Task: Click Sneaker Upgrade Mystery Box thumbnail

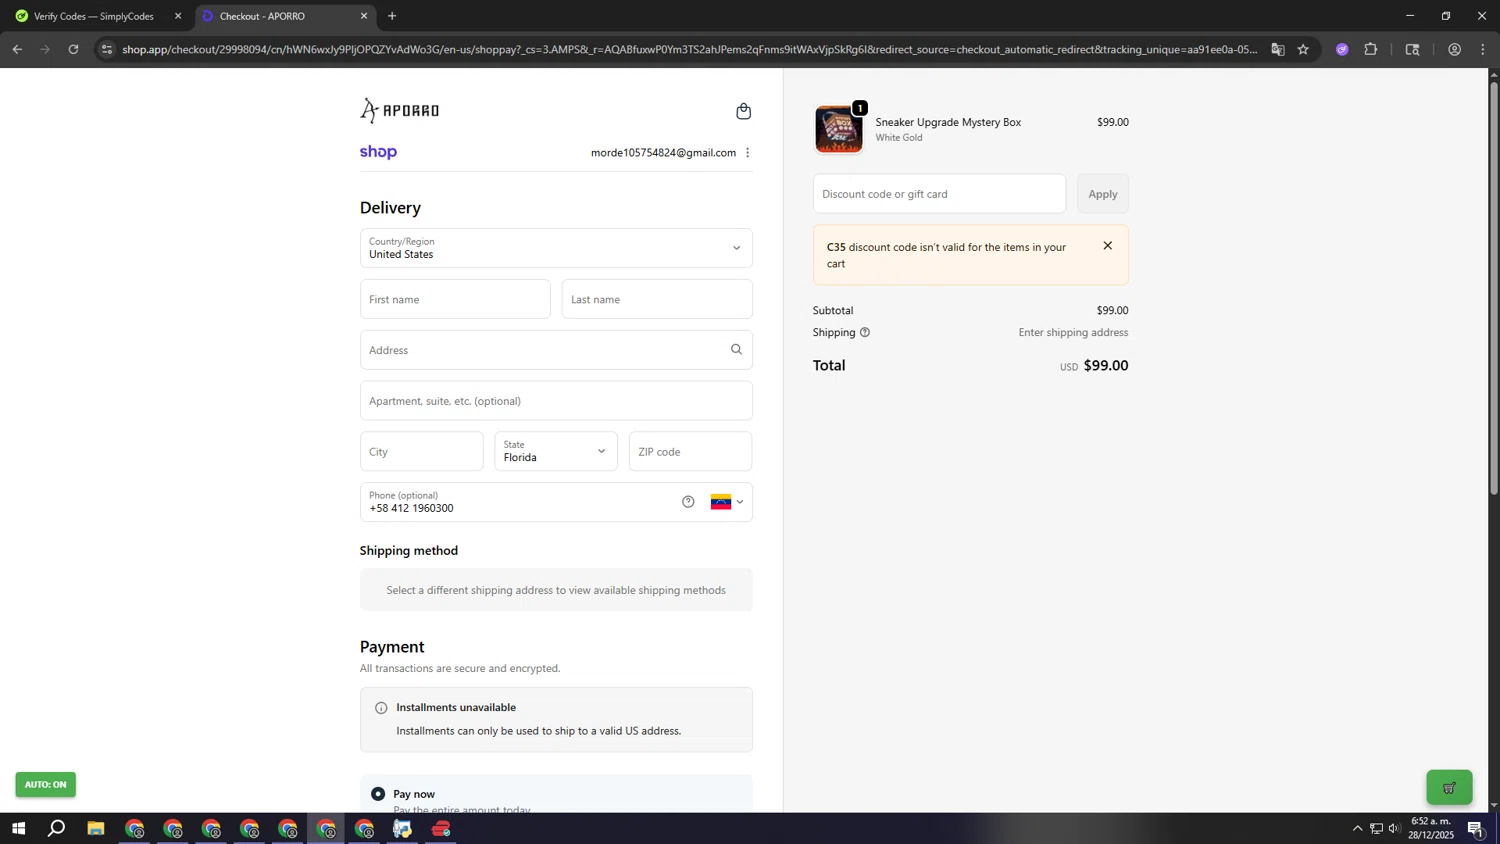Action: [839, 129]
